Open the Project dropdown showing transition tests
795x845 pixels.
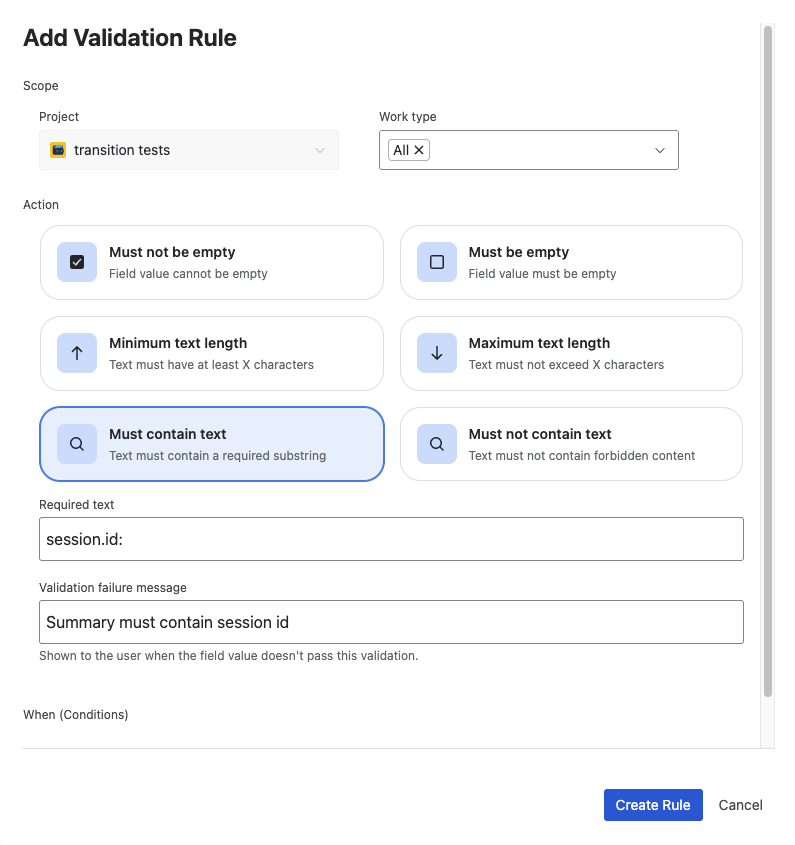point(189,150)
